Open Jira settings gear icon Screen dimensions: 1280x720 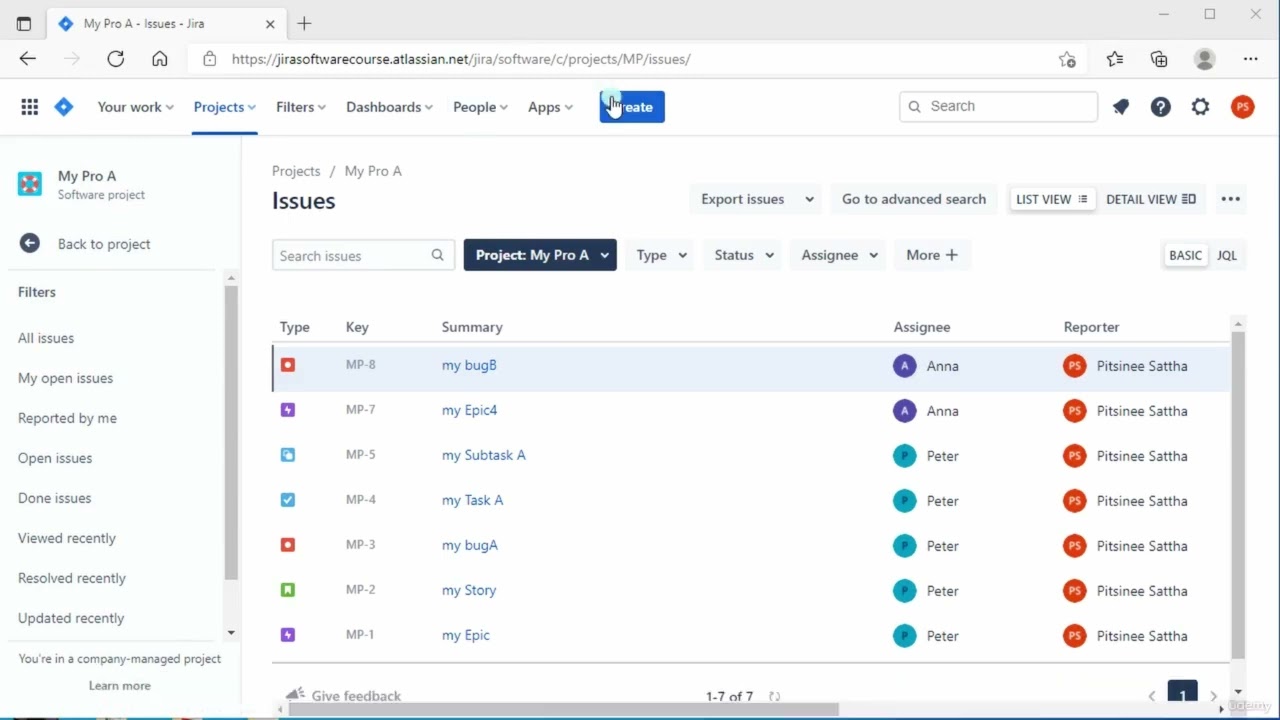[x=1200, y=107]
